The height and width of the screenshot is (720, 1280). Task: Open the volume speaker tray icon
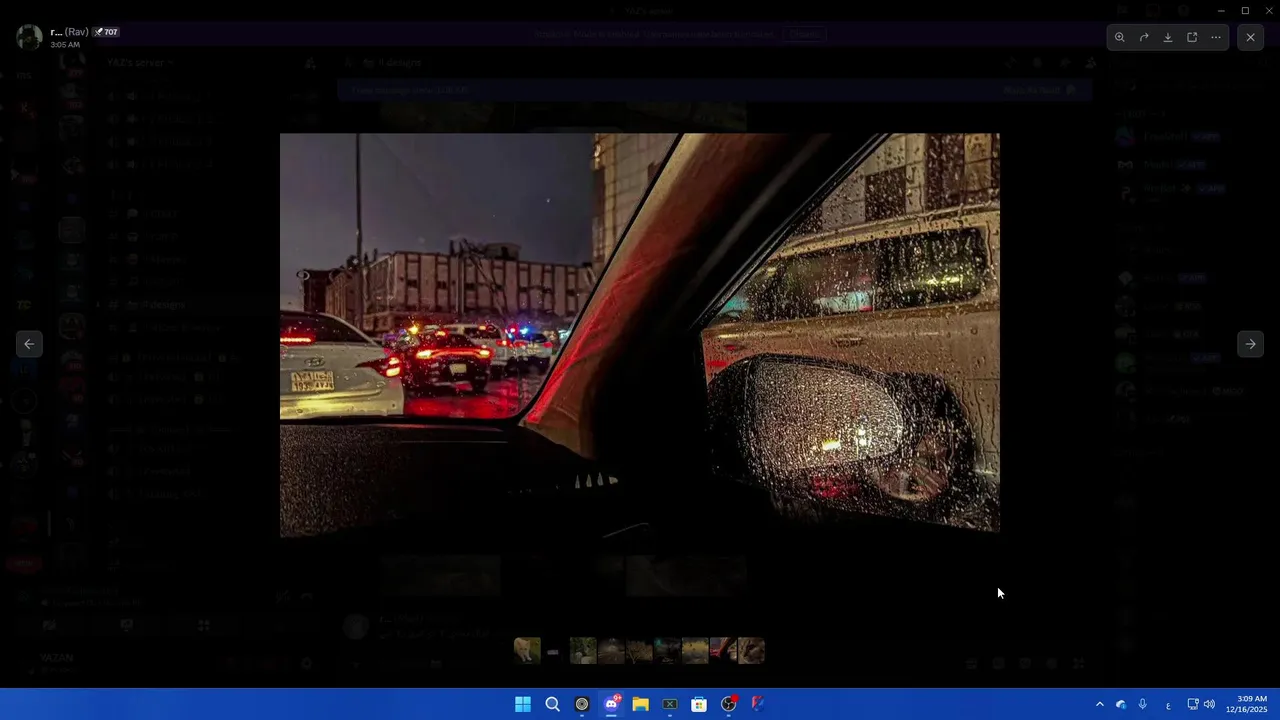pyautogui.click(x=1209, y=705)
